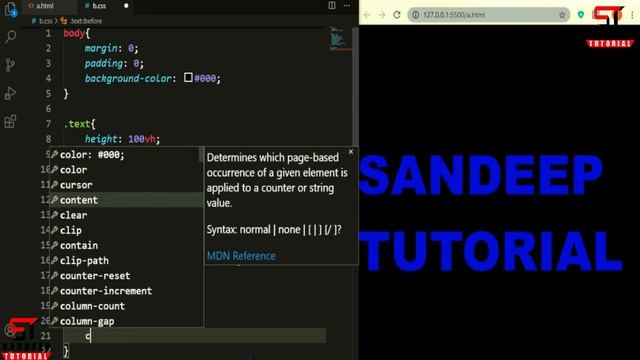Viewport: 640px width, 360px height.
Task: Click the 'margin' property on line 2
Action: [x=101, y=48]
